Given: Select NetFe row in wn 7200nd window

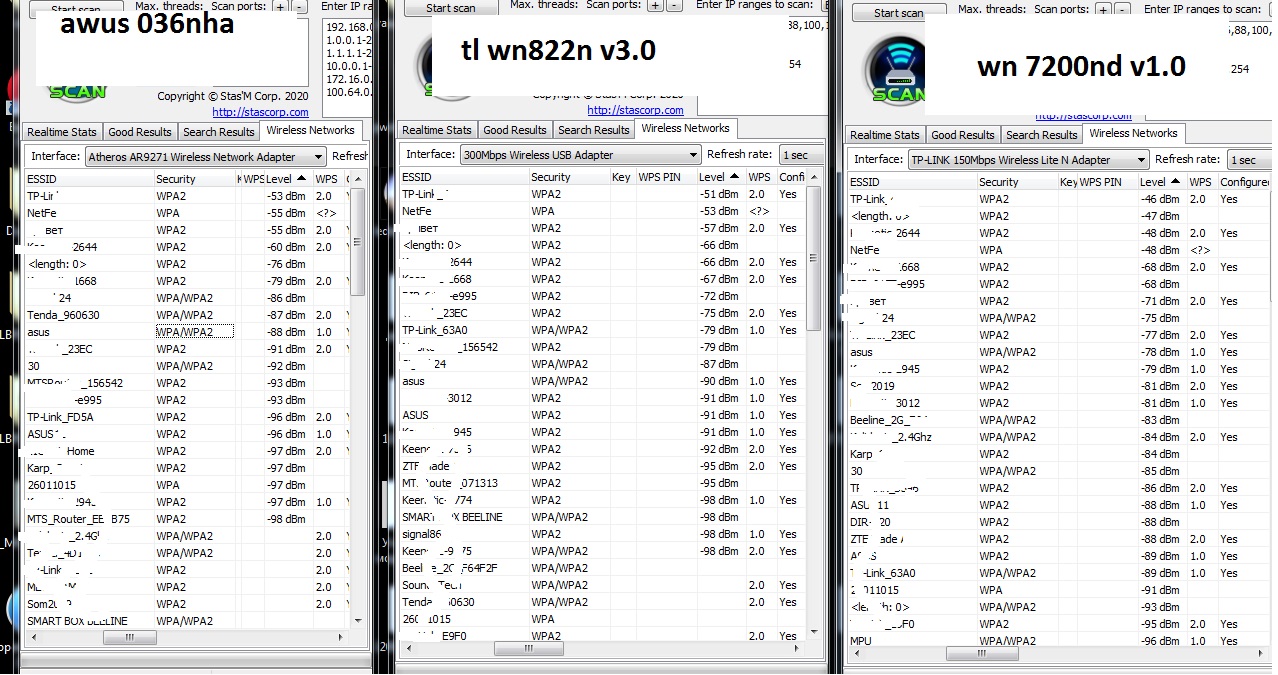Looking at the screenshot, I should [1060, 250].
